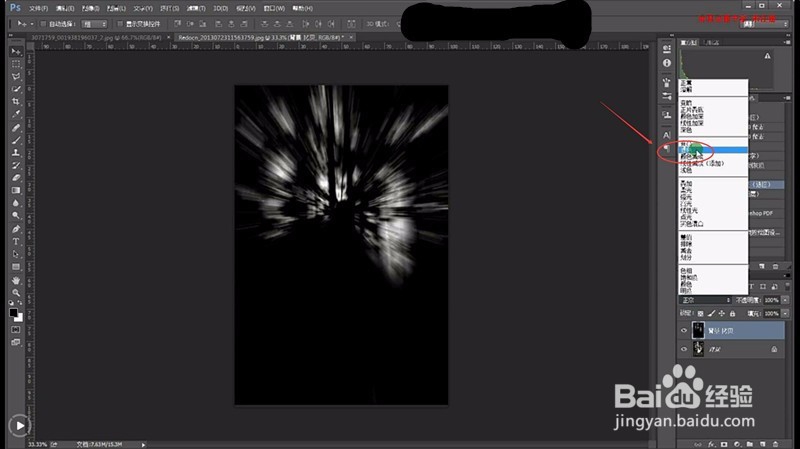Select the Rectangular Marquee tool
Image resolution: width=800 pixels, height=449 pixels.
[x=16, y=64]
